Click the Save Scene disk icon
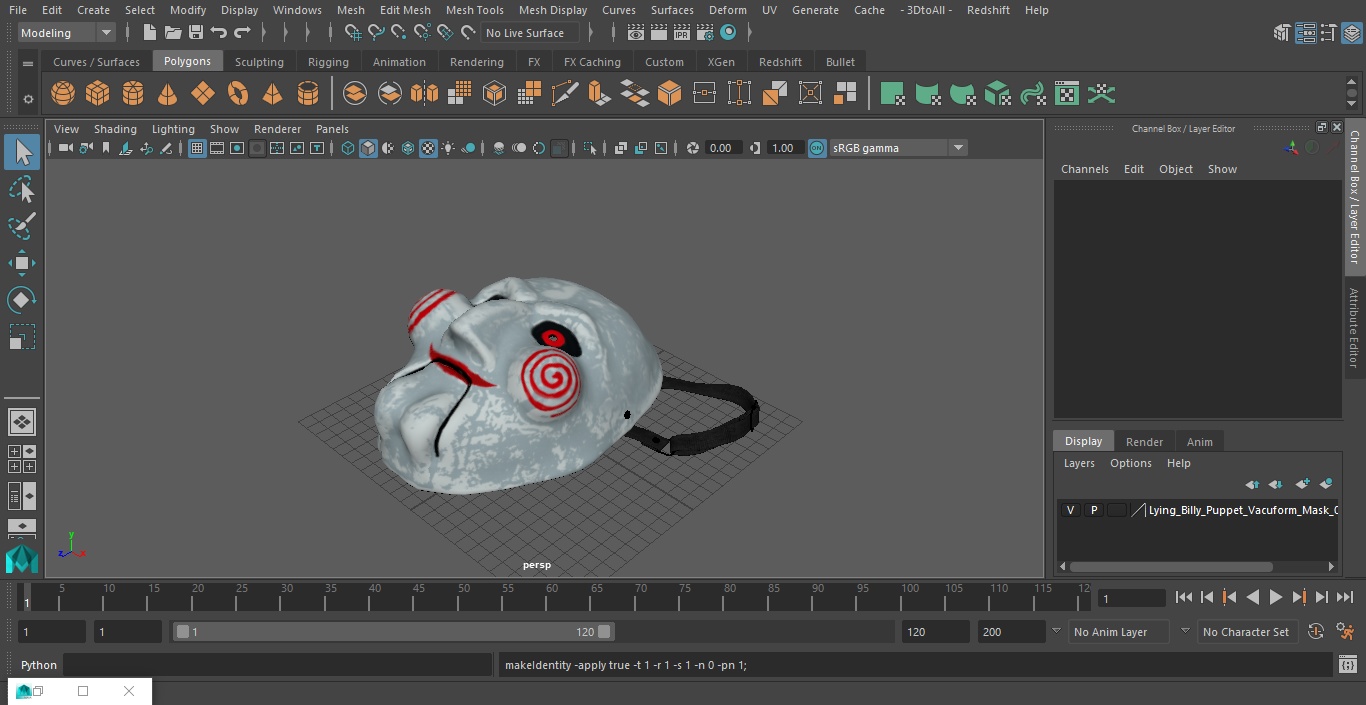Image resolution: width=1366 pixels, height=705 pixels. tap(196, 33)
